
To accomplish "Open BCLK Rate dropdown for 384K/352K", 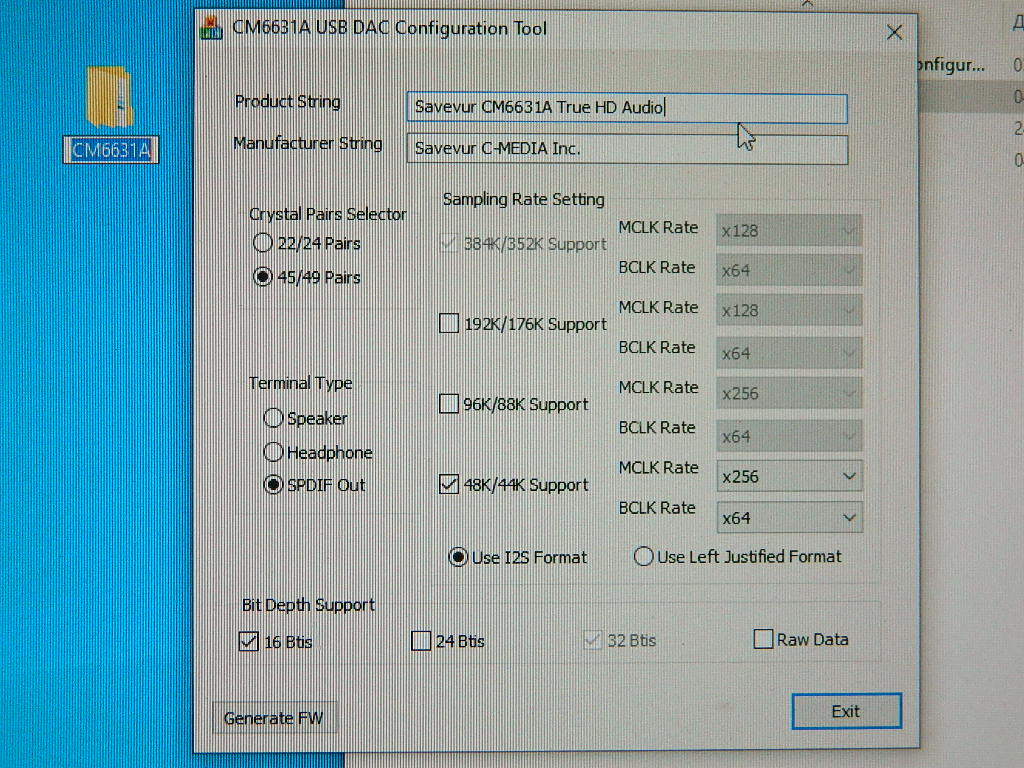I will [x=789, y=270].
